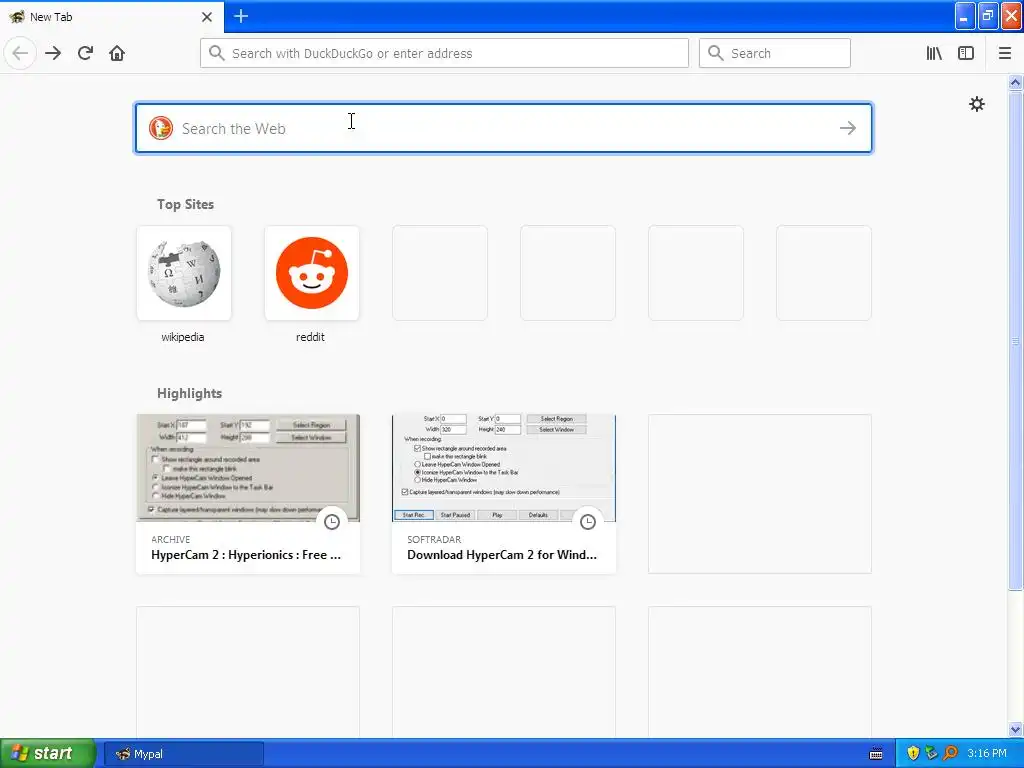Viewport: 1024px width, 768px height.
Task: Open the hamburger application menu
Action: (x=1005, y=53)
